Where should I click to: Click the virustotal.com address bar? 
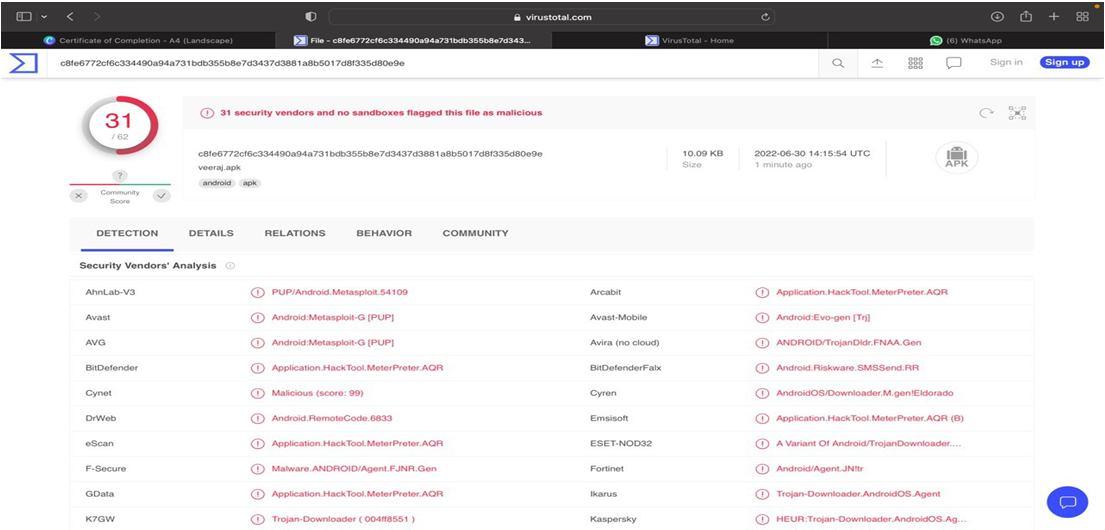pyautogui.click(x=552, y=17)
